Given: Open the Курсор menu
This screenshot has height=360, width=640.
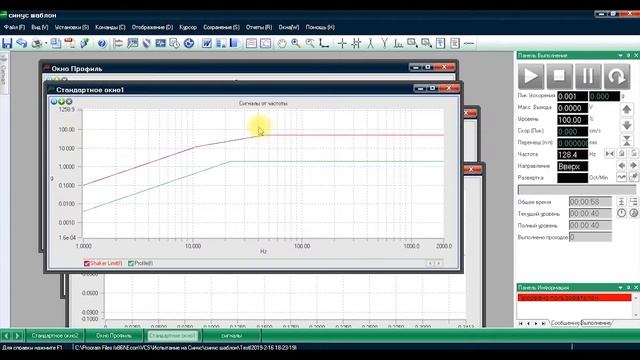Looking at the screenshot, I should (x=188, y=27).
